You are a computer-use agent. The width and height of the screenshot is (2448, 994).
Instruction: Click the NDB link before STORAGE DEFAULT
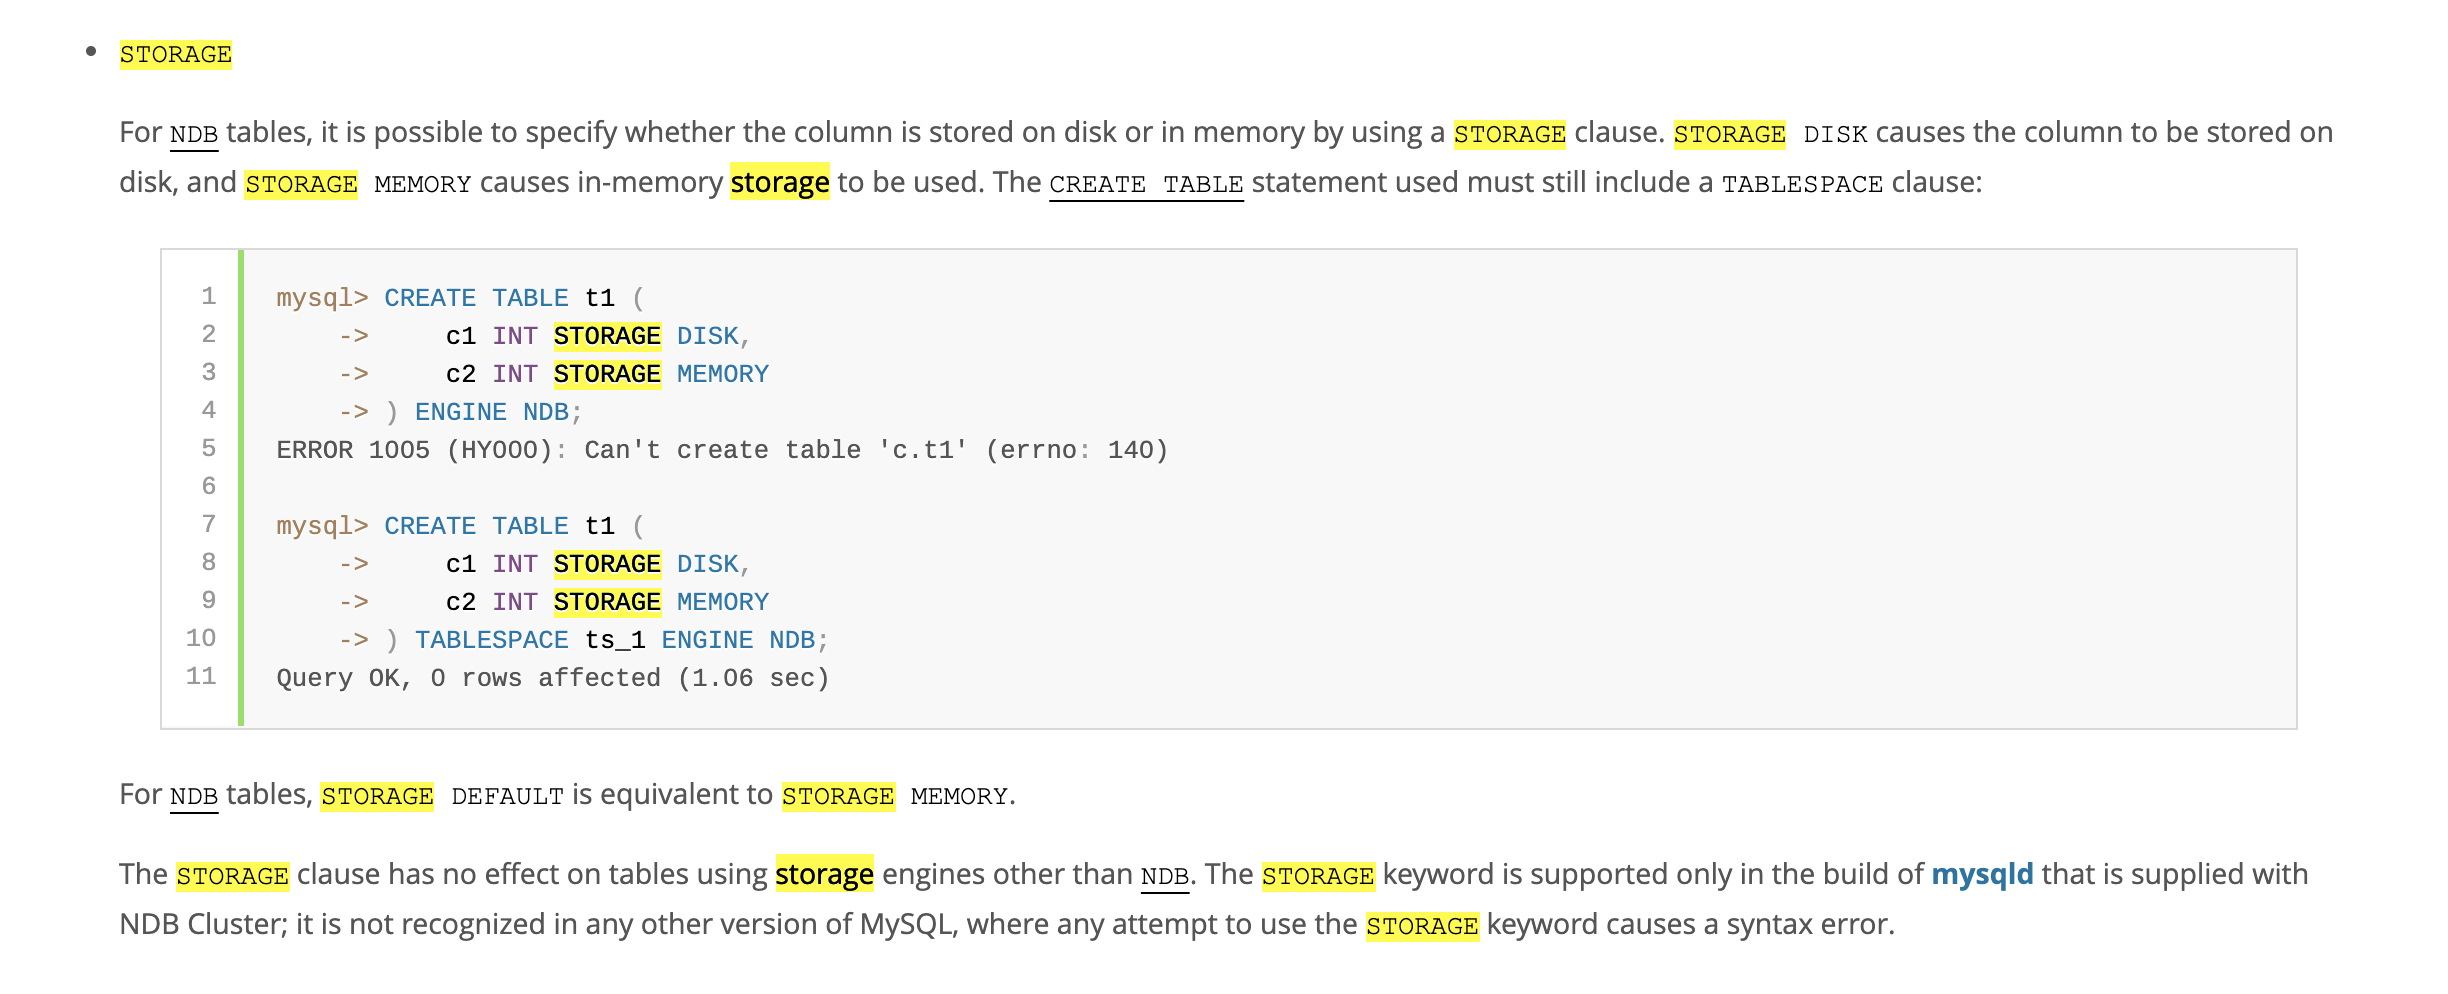(x=194, y=796)
